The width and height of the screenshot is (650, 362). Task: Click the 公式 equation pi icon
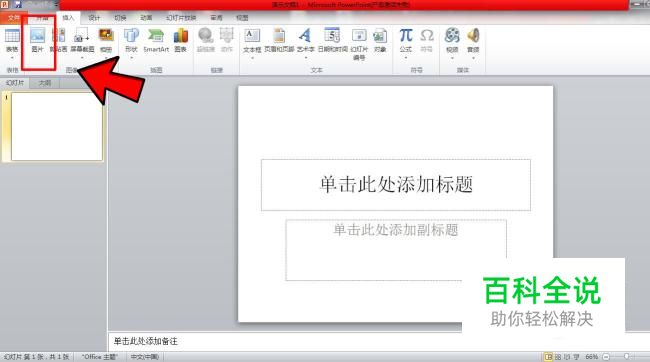point(406,35)
